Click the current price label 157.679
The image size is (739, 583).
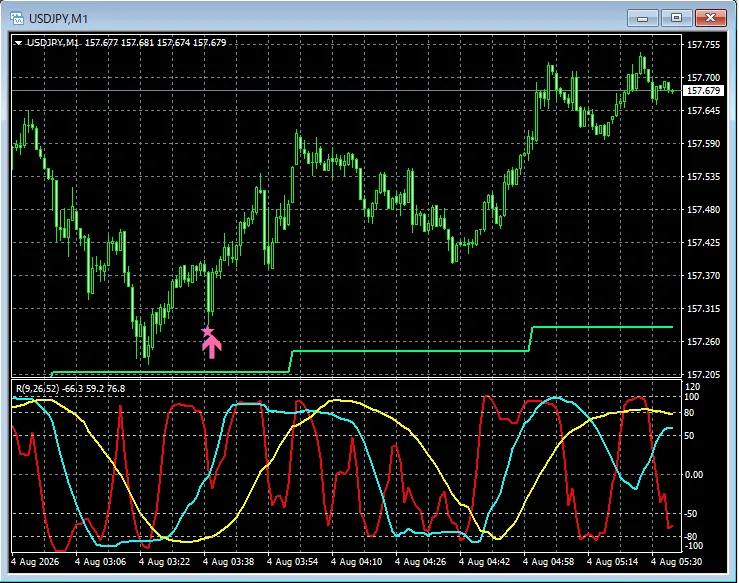[703, 90]
